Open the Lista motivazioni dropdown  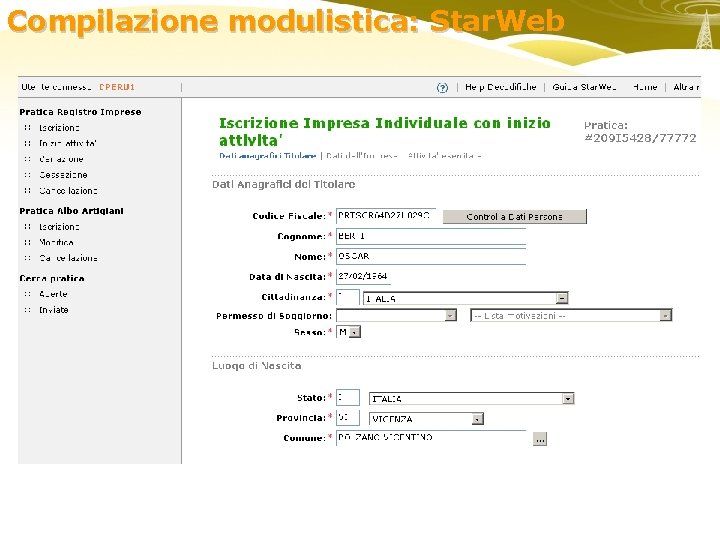[571, 315]
